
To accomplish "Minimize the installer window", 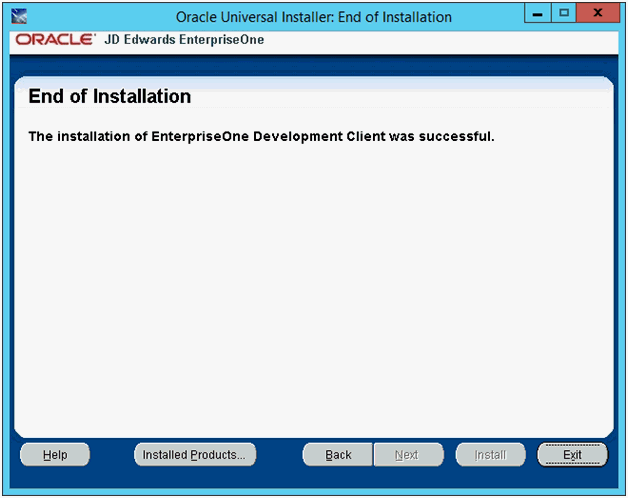I will 537,14.
